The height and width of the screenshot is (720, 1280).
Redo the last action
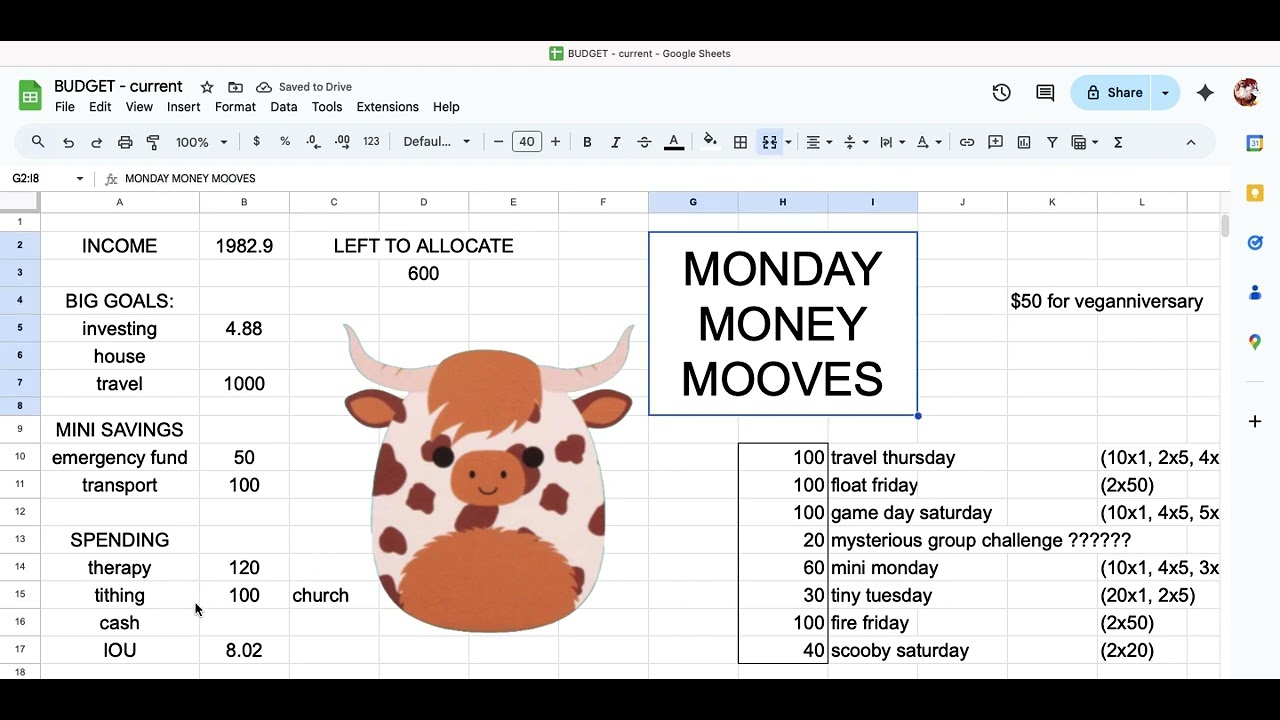(96, 142)
